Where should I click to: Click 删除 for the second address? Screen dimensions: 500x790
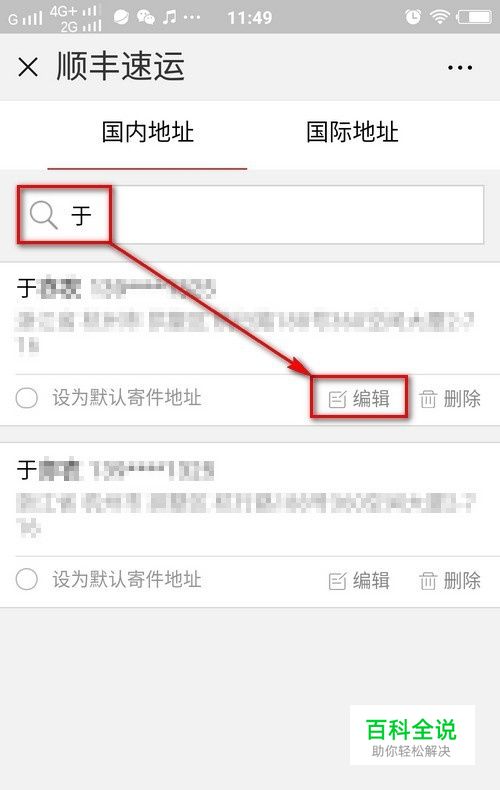point(462,581)
